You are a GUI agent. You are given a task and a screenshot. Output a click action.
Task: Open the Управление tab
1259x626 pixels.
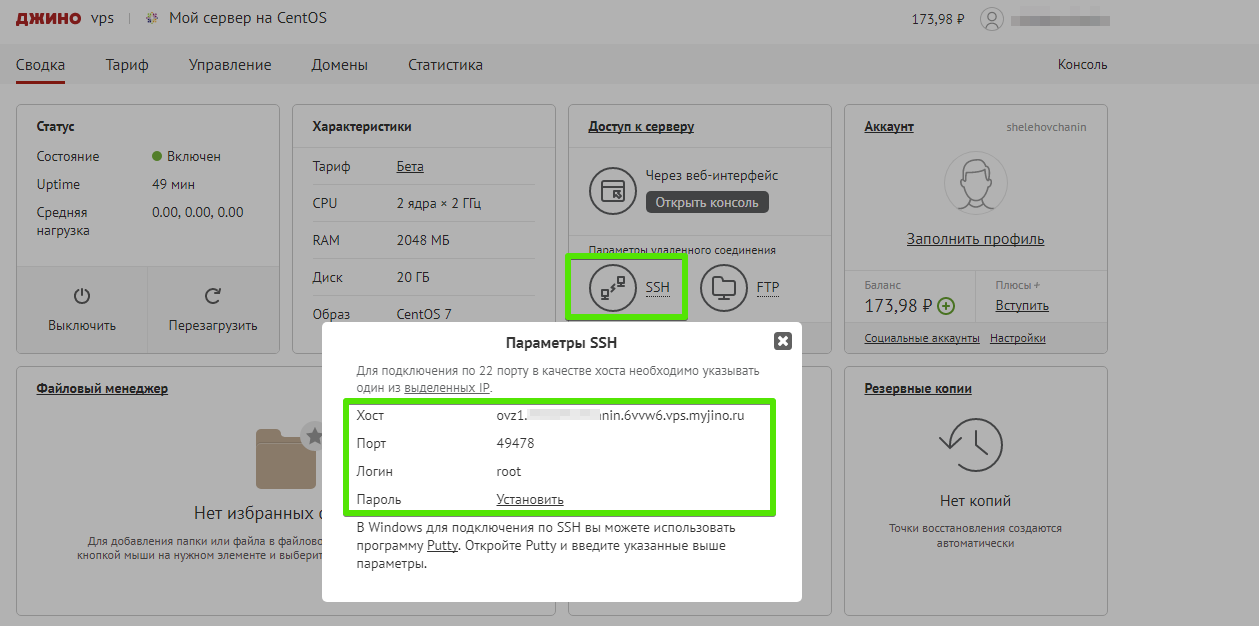click(230, 65)
